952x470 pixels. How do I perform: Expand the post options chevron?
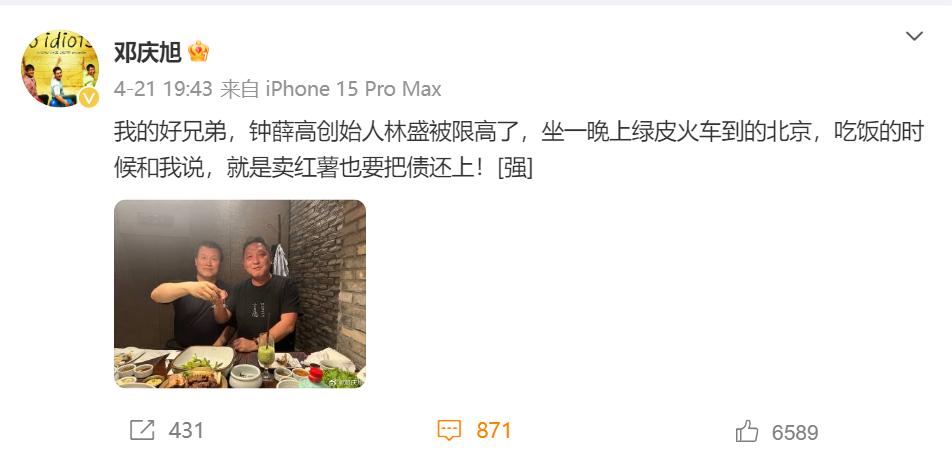[914, 36]
